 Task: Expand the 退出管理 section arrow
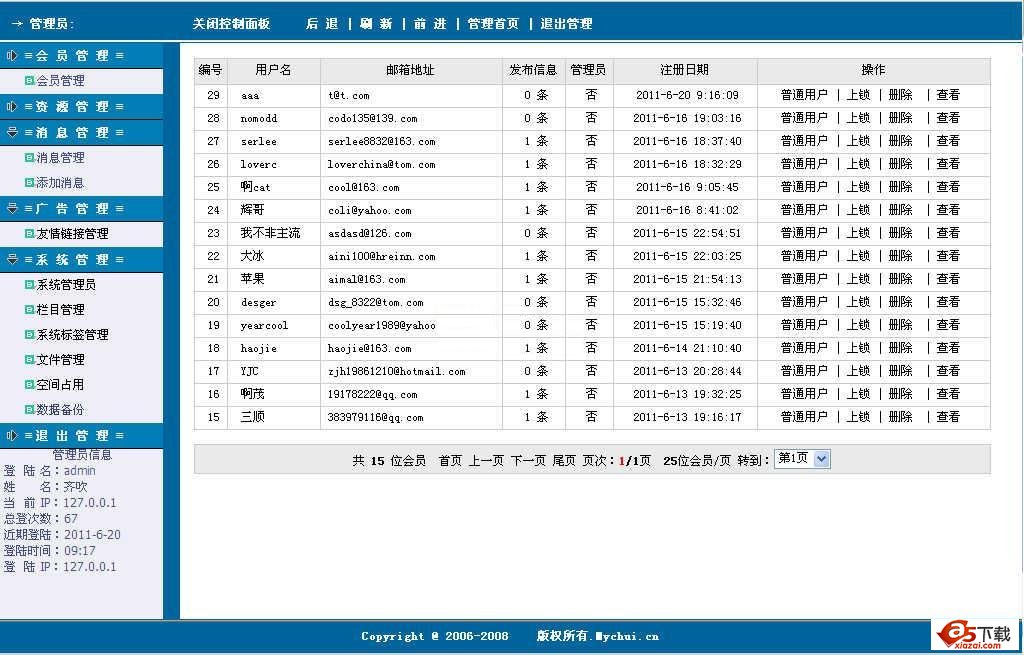[x=12, y=436]
